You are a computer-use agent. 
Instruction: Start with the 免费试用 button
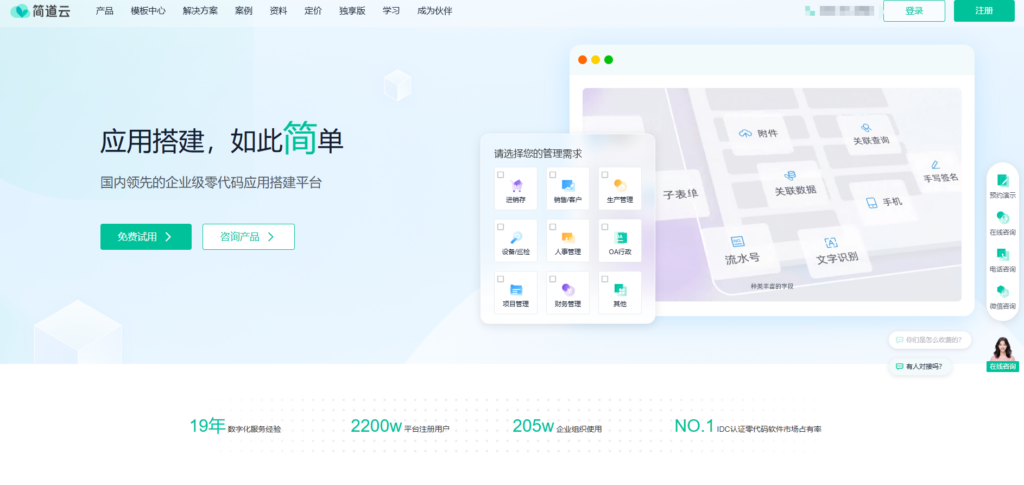(146, 237)
